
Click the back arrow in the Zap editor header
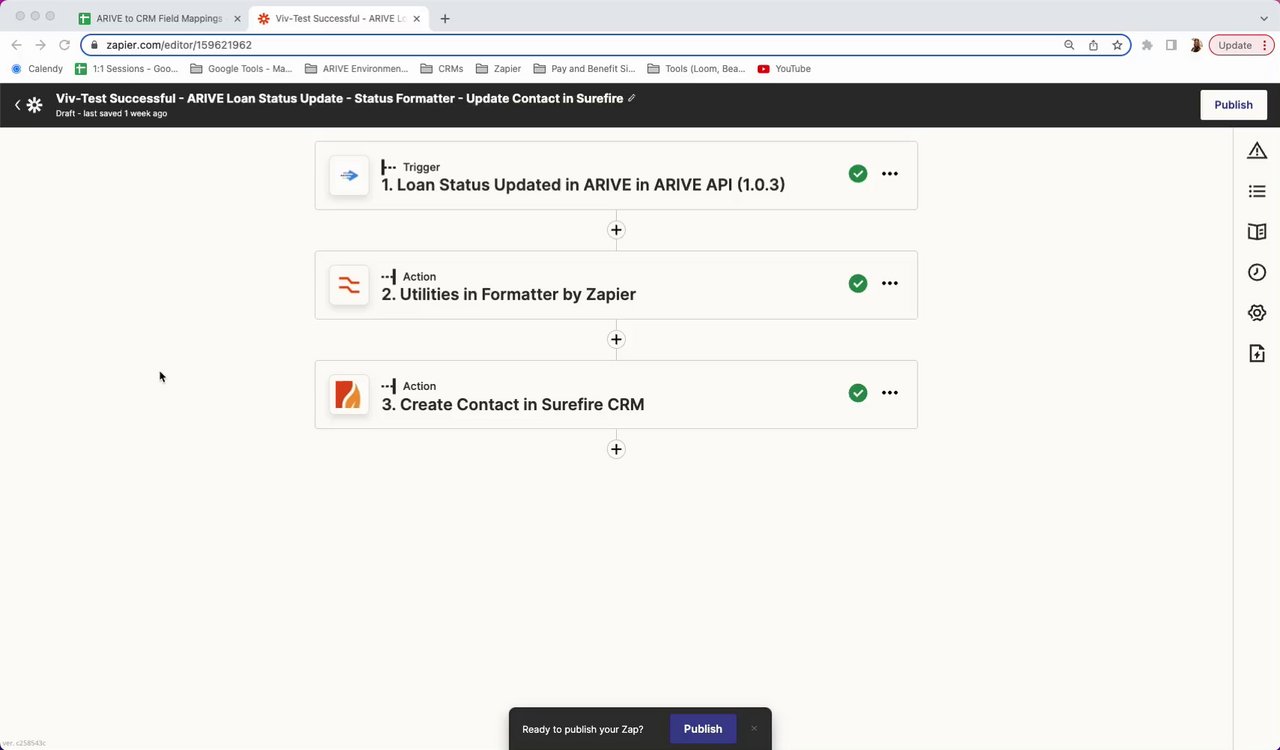tap(17, 105)
